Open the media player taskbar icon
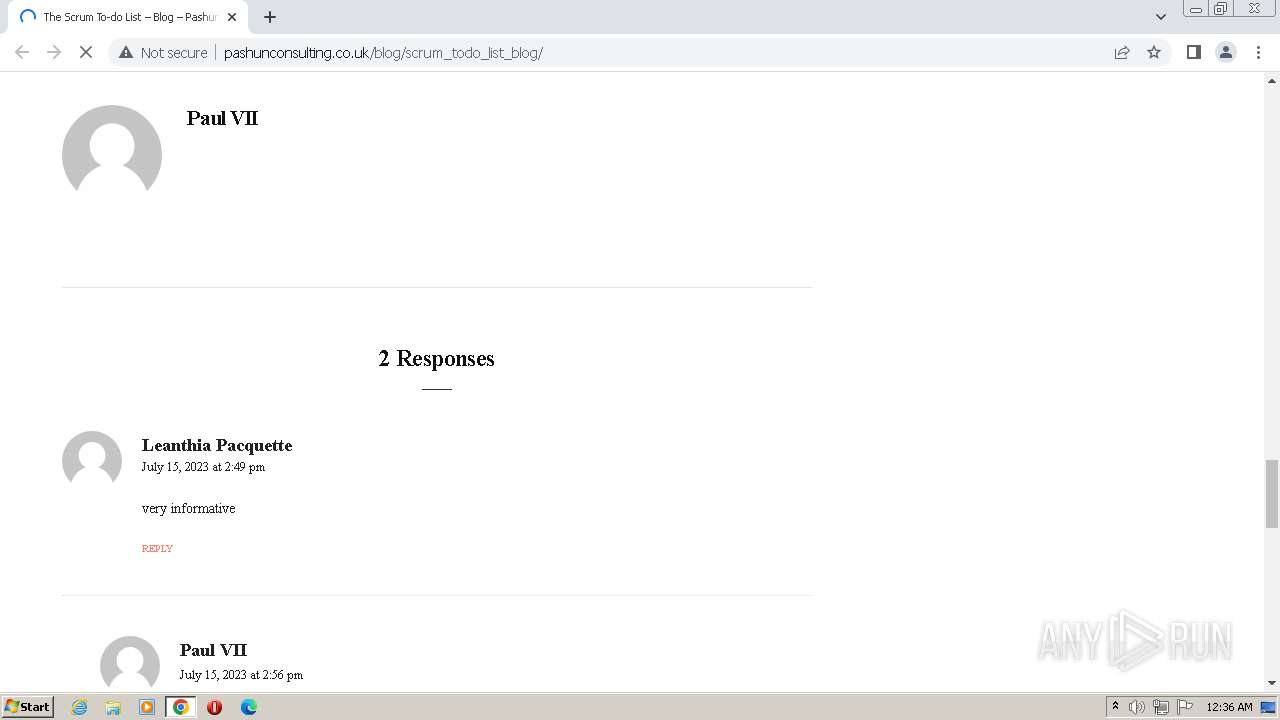 point(147,707)
